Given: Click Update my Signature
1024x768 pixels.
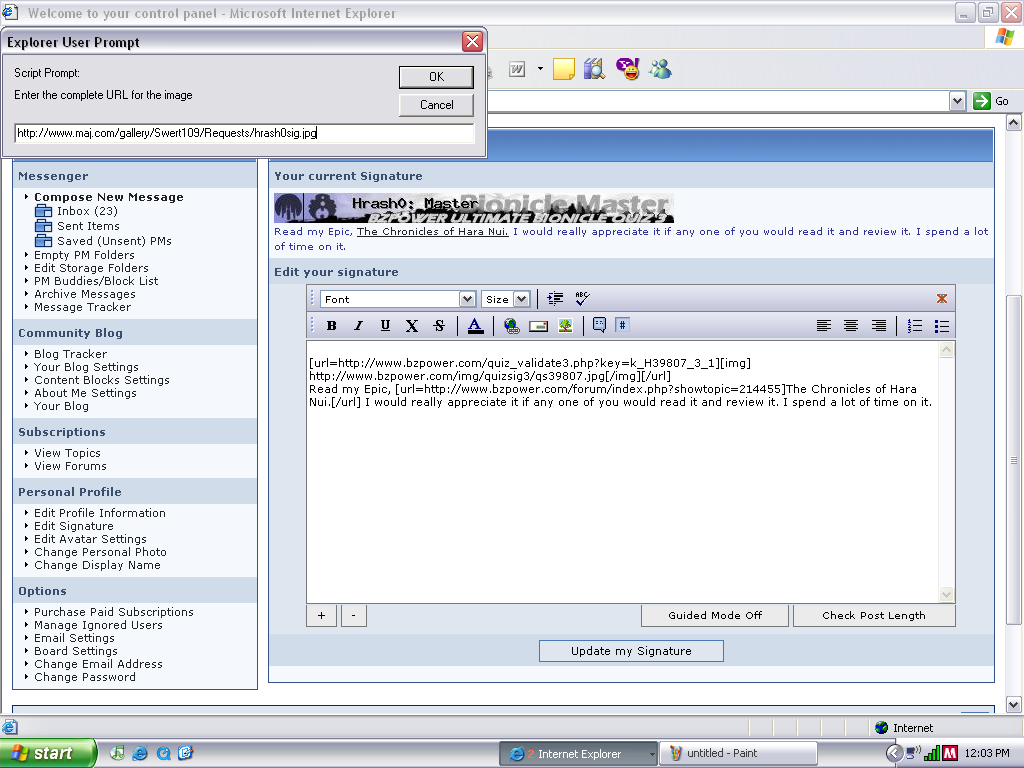Looking at the screenshot, I should point(631,650).
